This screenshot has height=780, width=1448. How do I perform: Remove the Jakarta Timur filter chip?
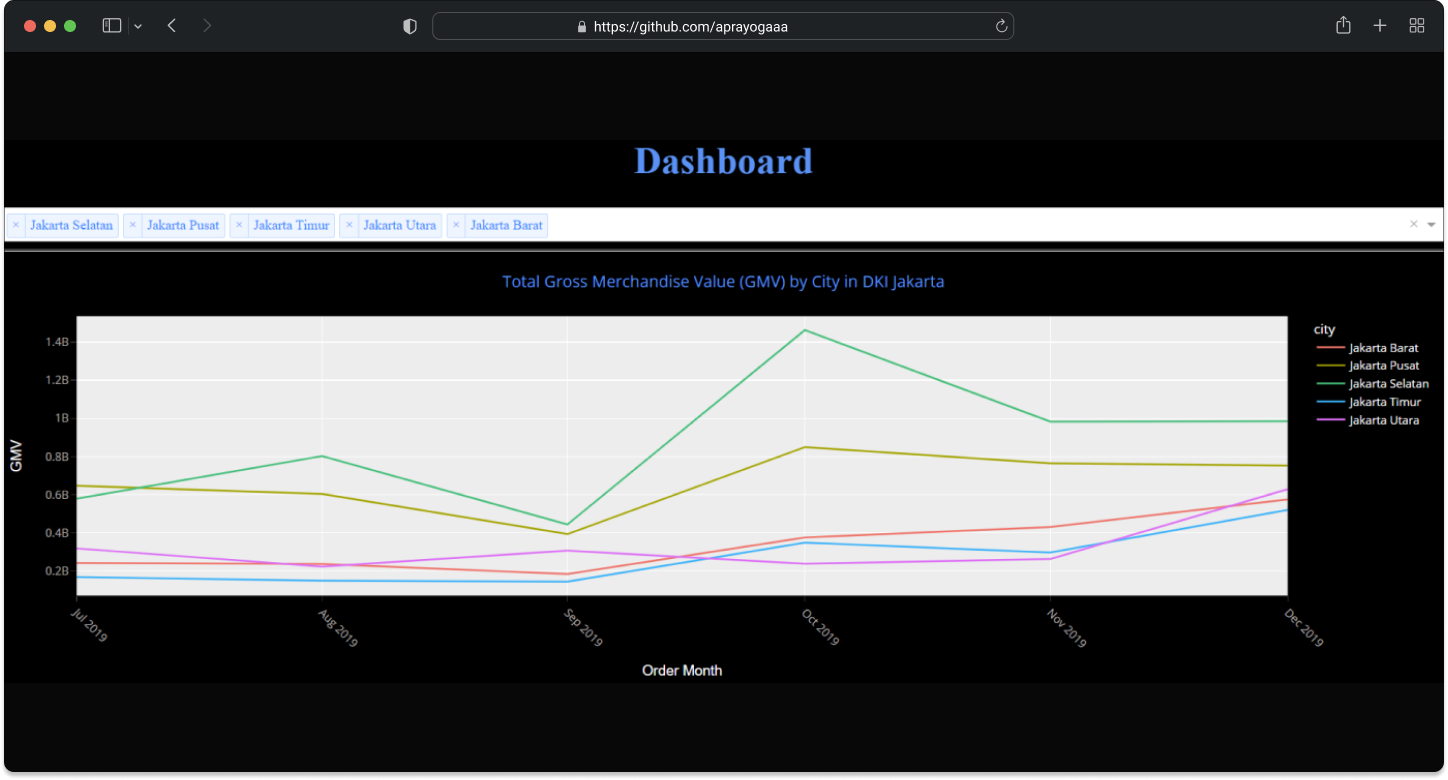pos(239,225)
